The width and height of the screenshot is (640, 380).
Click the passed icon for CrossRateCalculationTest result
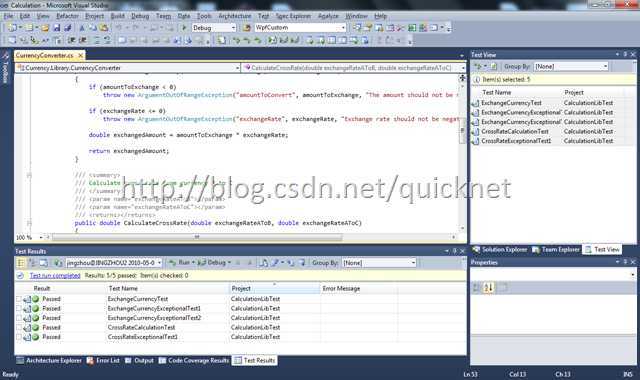tap(36, 327)
